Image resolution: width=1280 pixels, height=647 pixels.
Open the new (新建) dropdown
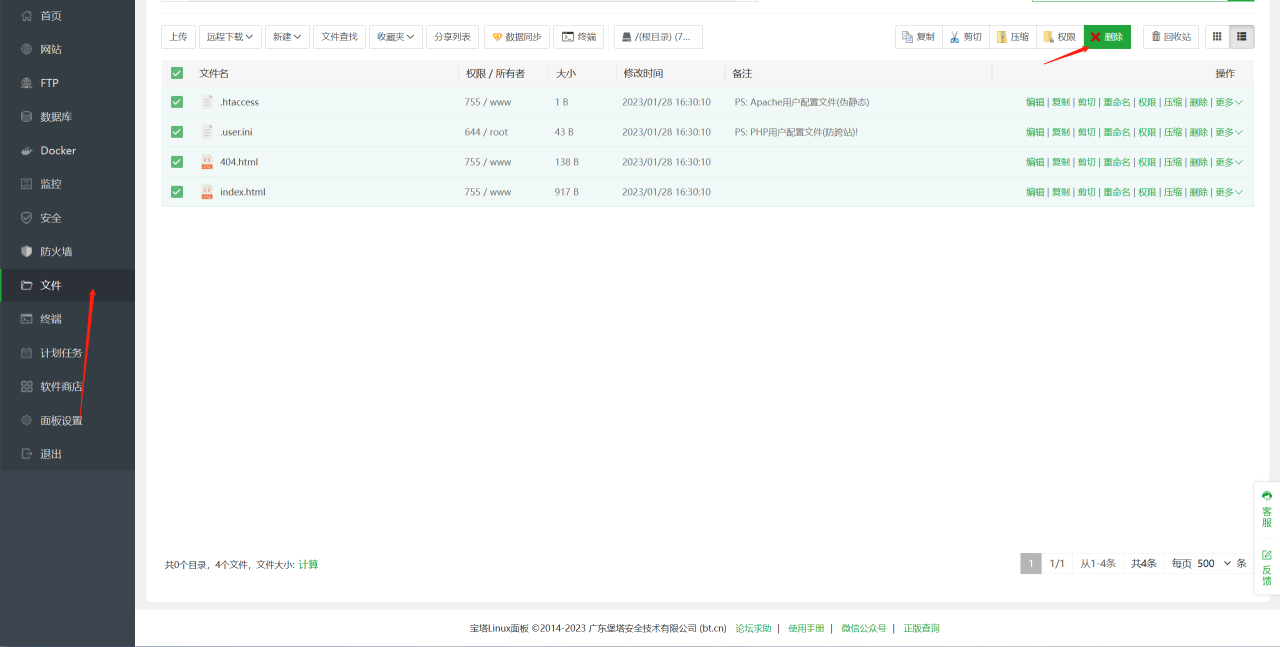click(287, 37)
